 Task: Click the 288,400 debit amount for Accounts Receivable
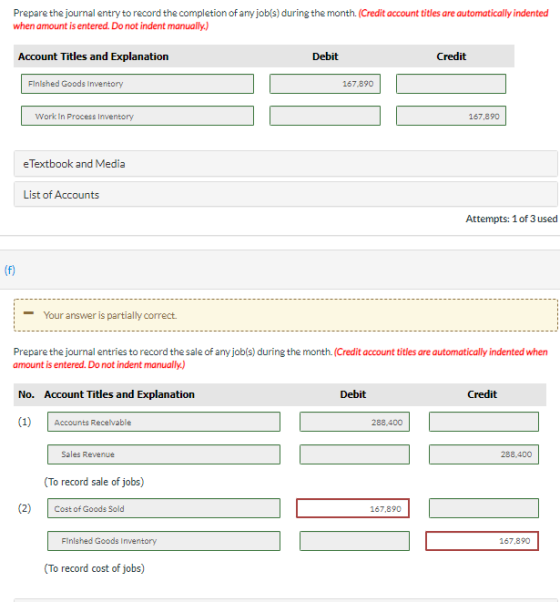354,422
